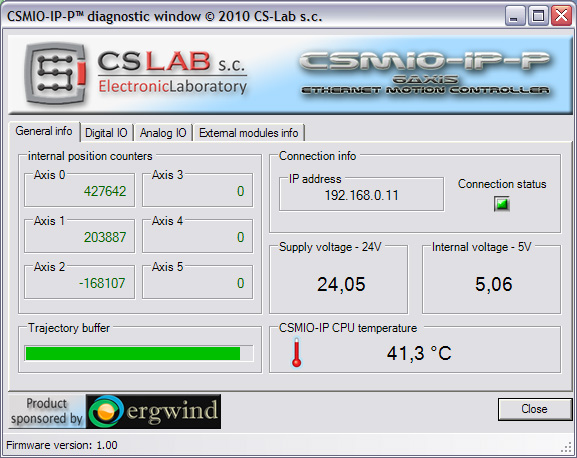The image size is (577, 458).
Task: Click the CPU temperature reading 41,3 °C
Action: [x=419, y=354]
